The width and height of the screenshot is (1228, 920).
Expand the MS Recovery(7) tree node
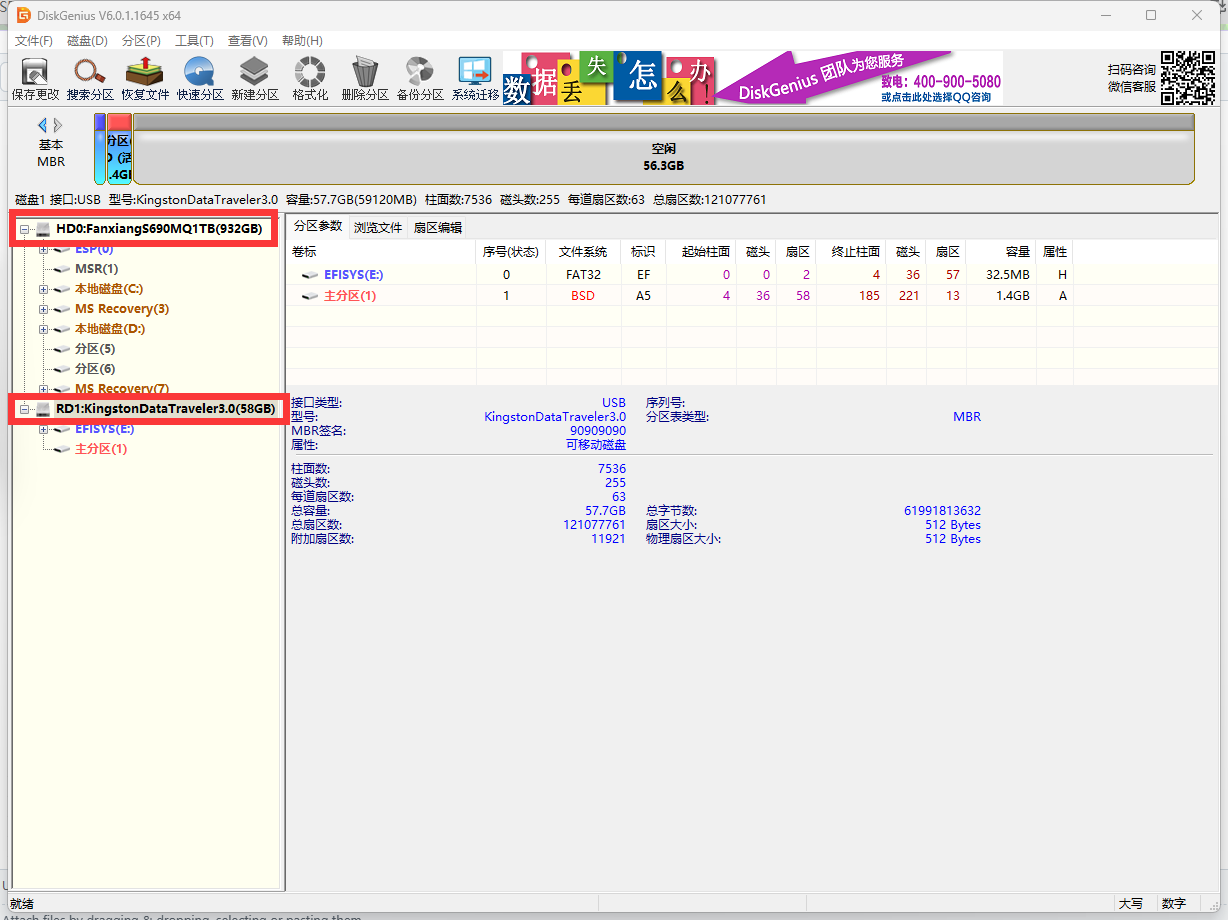(x=43, y=389)
